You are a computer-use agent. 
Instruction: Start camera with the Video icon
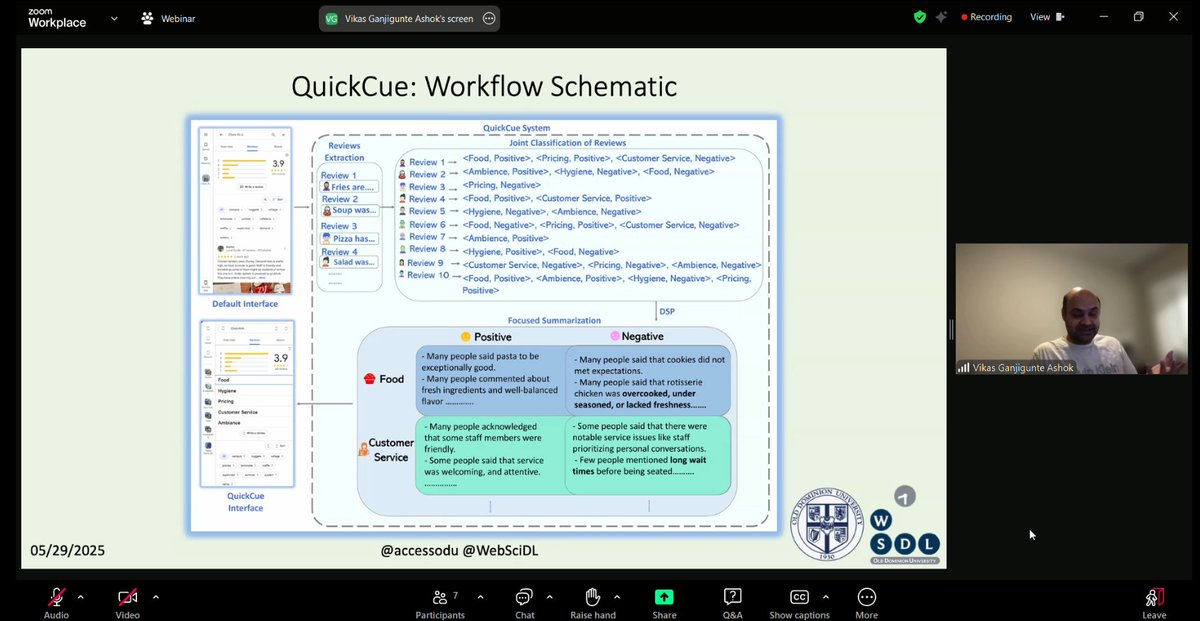tap(127, 597)
